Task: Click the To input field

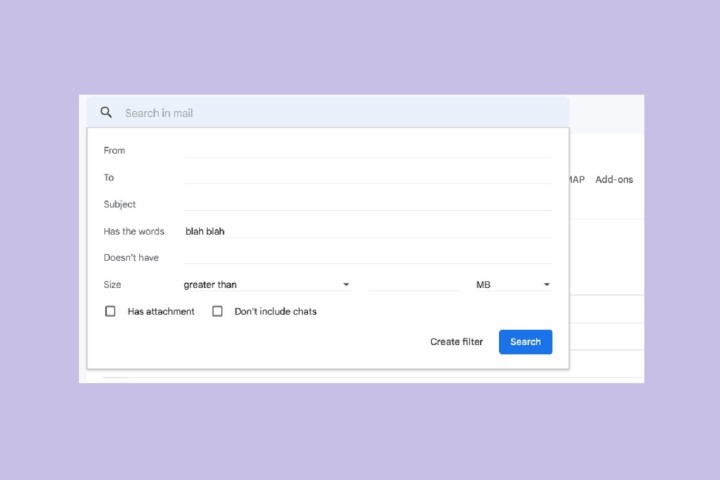Action: [368, 177]
